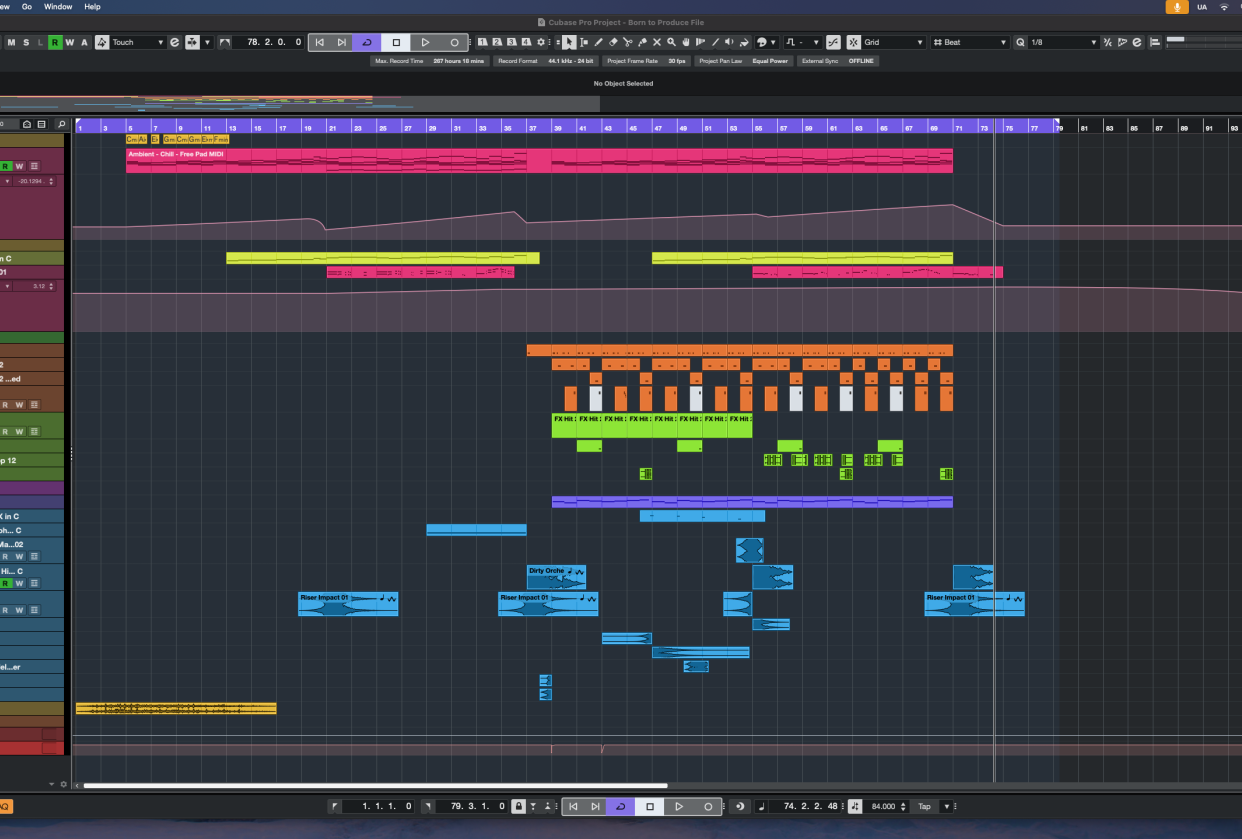
Task: Select the Comp hand tool
Action: click(686, 42)
